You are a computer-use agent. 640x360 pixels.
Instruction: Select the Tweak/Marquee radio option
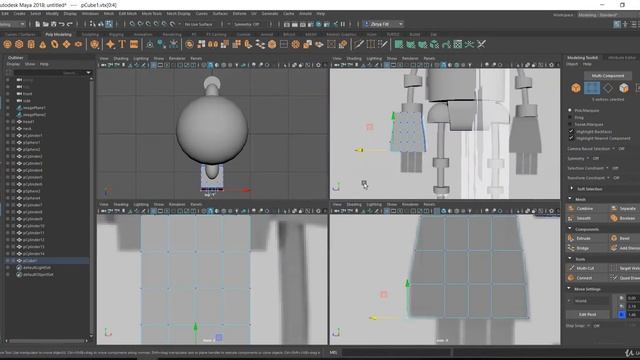tap(570, 124)
